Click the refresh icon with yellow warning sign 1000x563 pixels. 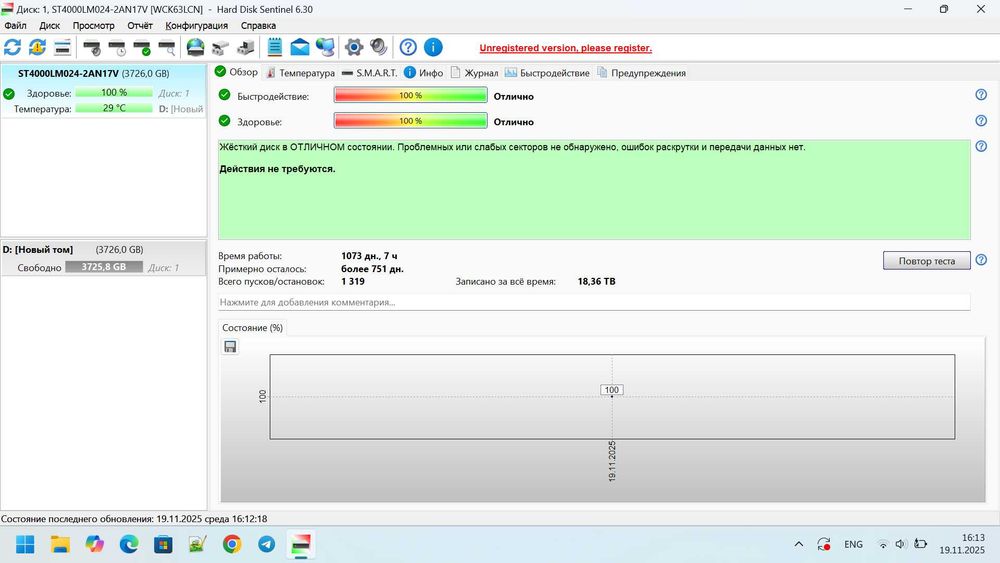click(38, 47)
